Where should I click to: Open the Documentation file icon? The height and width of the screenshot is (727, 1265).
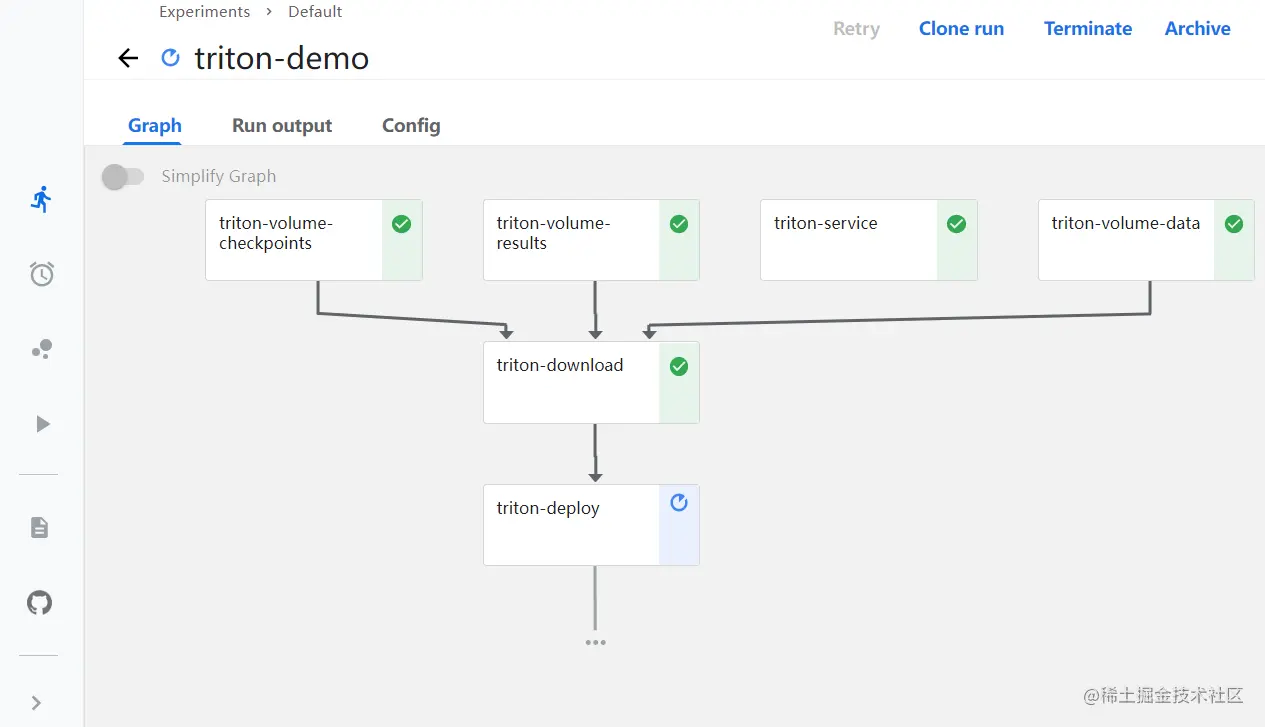point(40,527)
